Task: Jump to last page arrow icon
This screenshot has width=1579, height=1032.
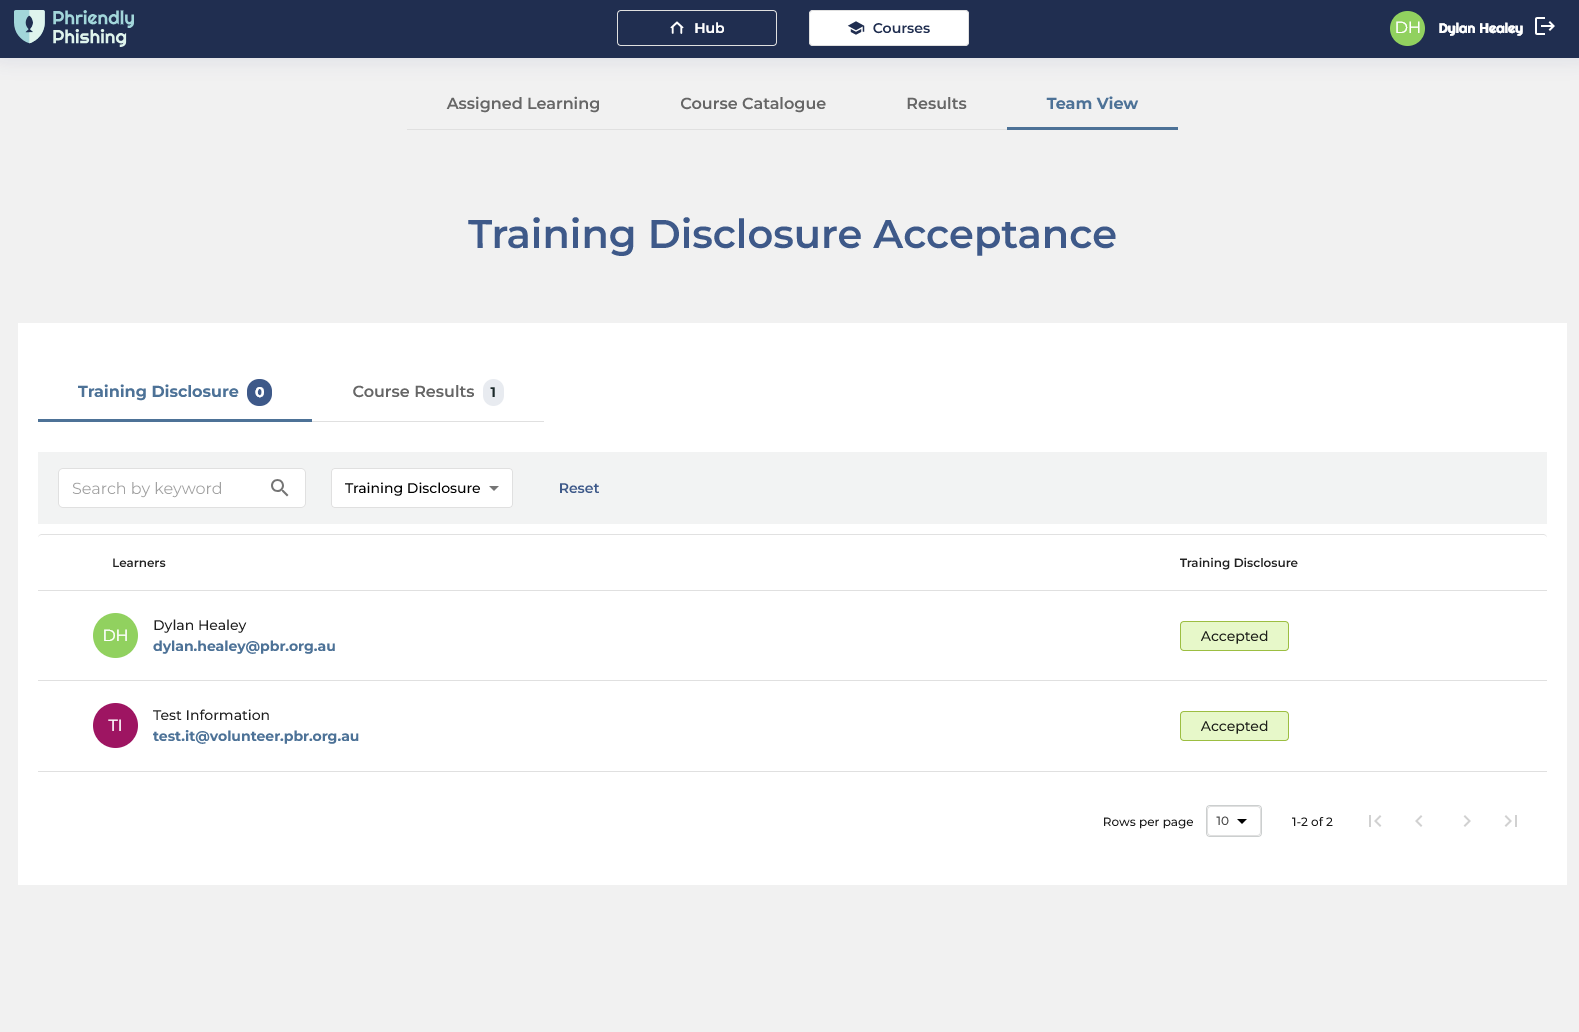Action: coord(1511,821)
